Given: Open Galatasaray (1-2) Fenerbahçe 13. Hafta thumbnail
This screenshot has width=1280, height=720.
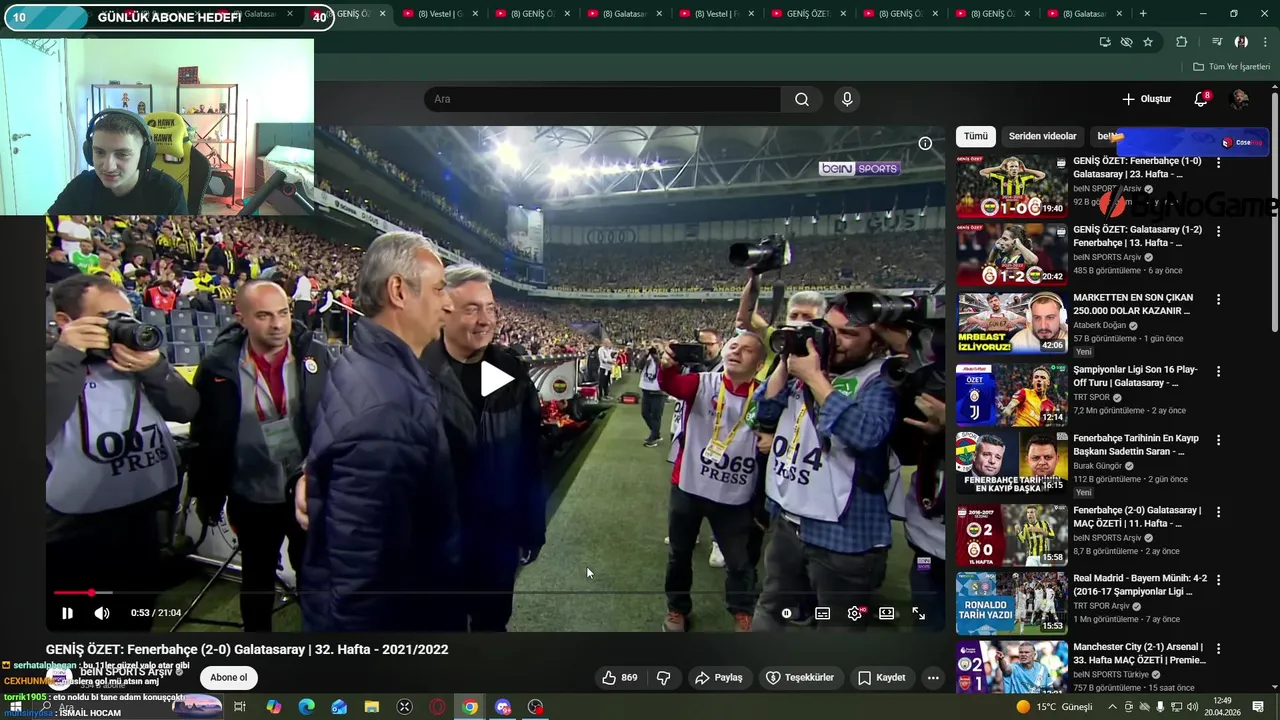Looking at the screenshot, I should click(x=1011, y=254).
